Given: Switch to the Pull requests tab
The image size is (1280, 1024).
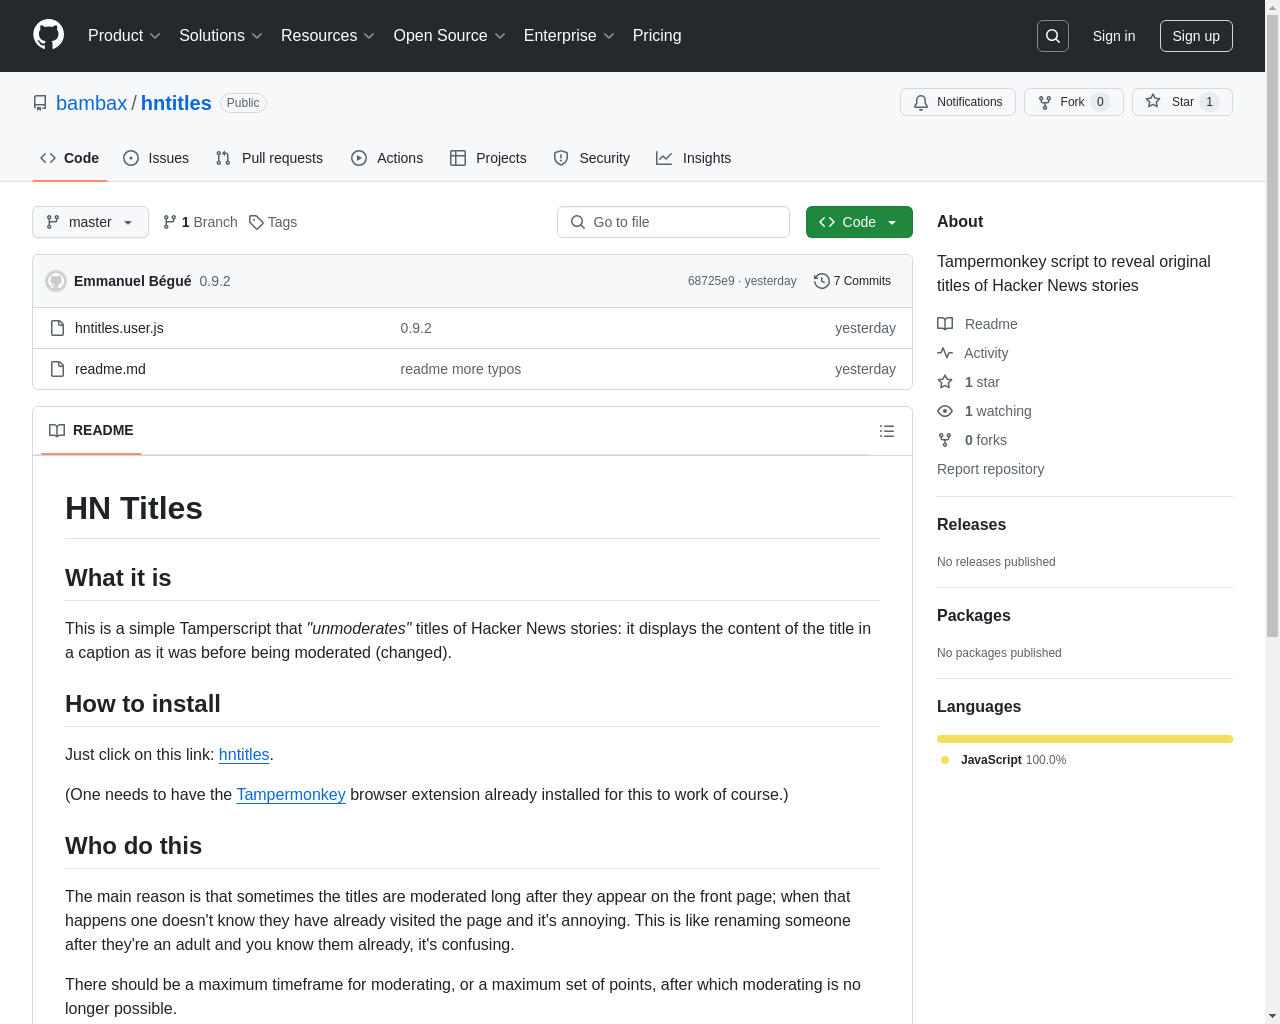Looking at the screenshot, I should point(269,158).
